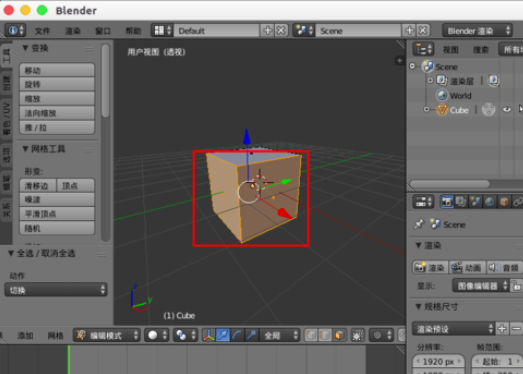Select World in the outliner
This screenshot has width=523, height=374.
[x=460, y=96]
